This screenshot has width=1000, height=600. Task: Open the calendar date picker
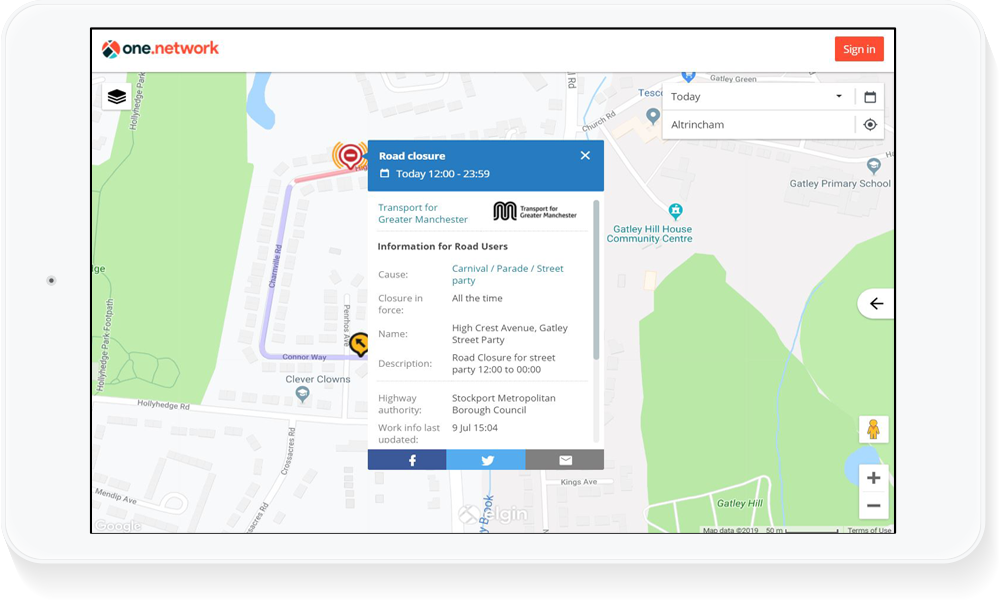tap(870, 97)
